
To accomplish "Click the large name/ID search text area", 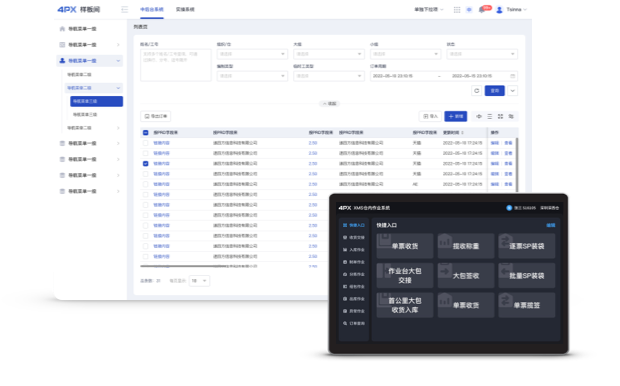I will (x=176, y=65).
